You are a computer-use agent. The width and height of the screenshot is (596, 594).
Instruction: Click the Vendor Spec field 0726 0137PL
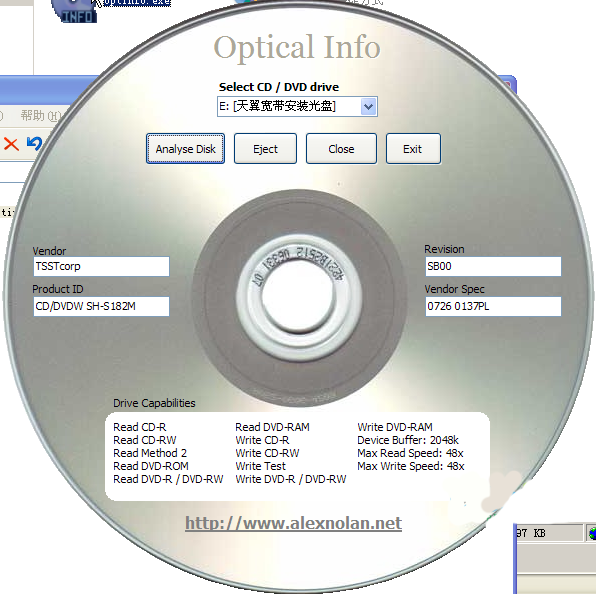click(x=493, y=306)
